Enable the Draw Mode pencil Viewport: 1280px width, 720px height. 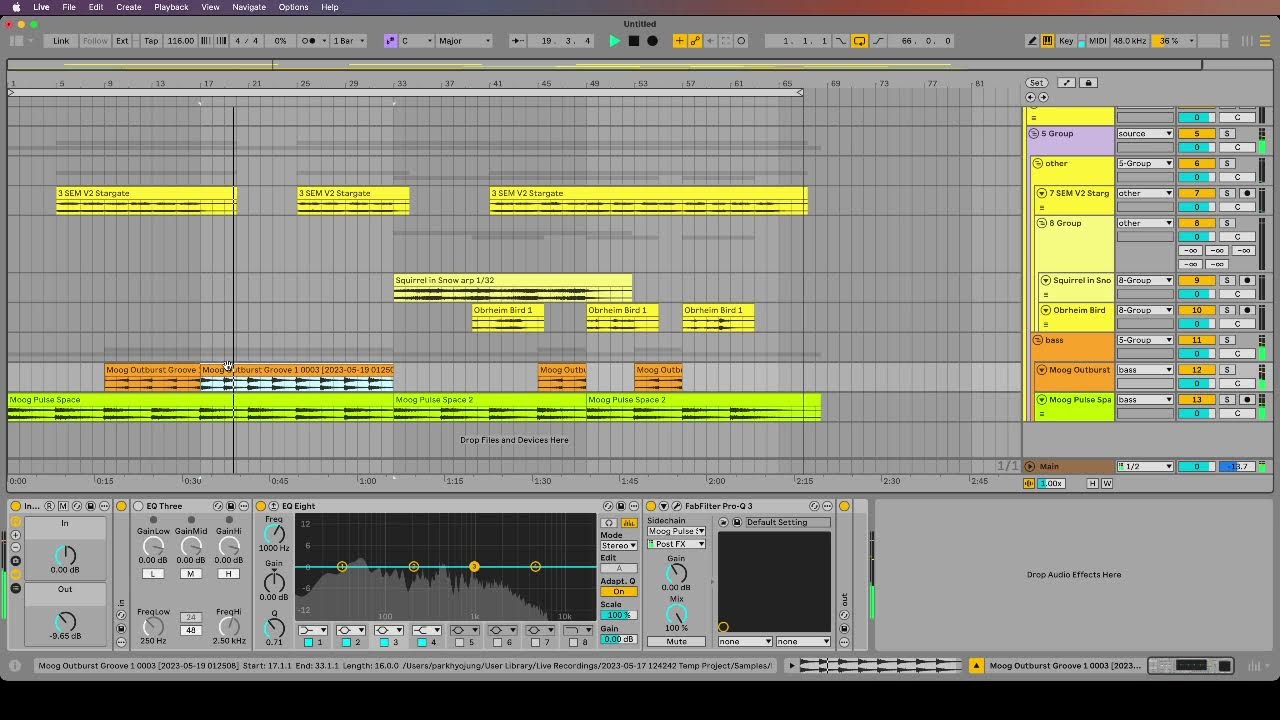coord(1032,41)
